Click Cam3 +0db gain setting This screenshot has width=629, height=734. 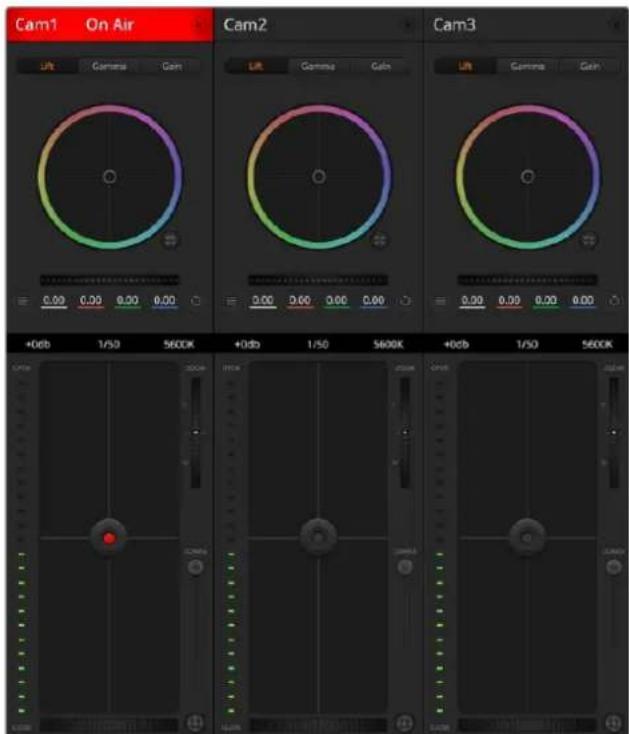click(456, 345)
